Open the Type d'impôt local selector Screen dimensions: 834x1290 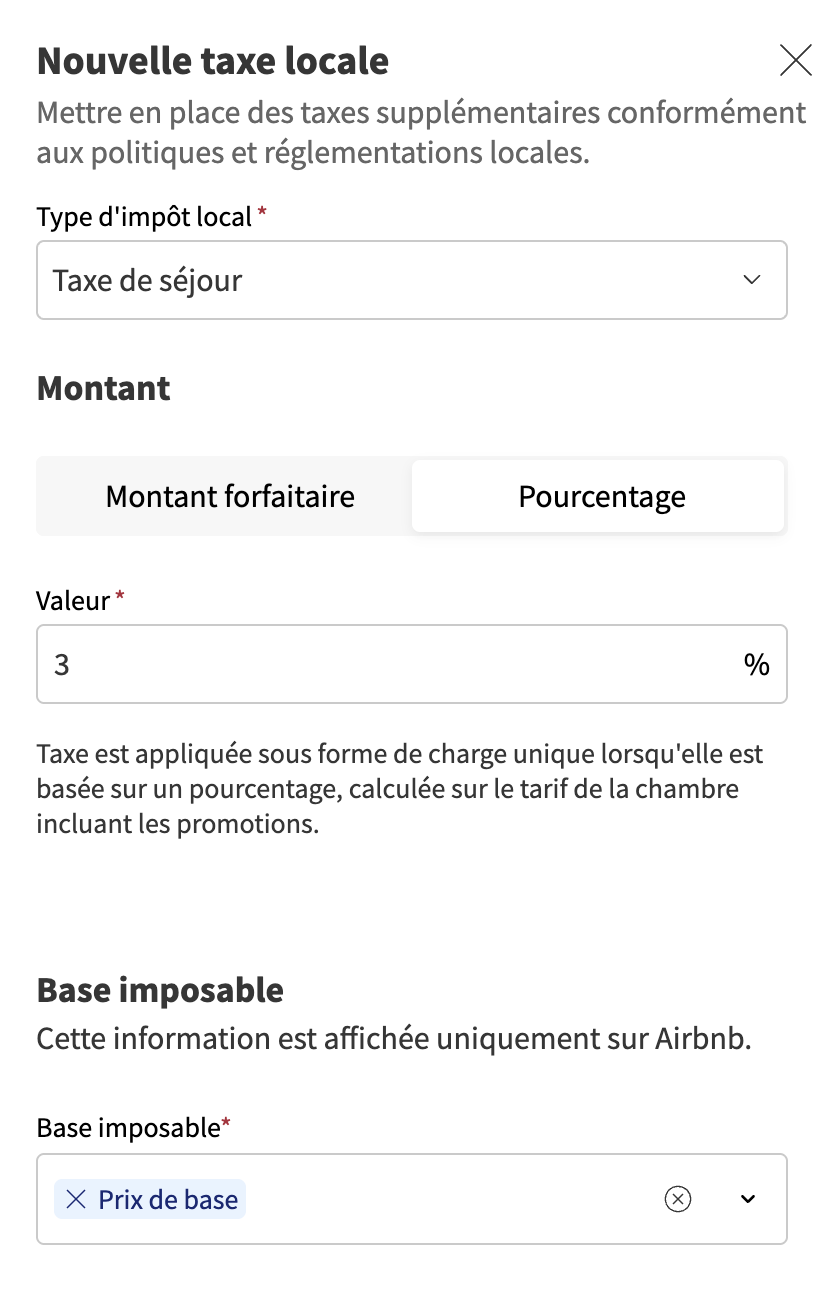pos(400,280)
